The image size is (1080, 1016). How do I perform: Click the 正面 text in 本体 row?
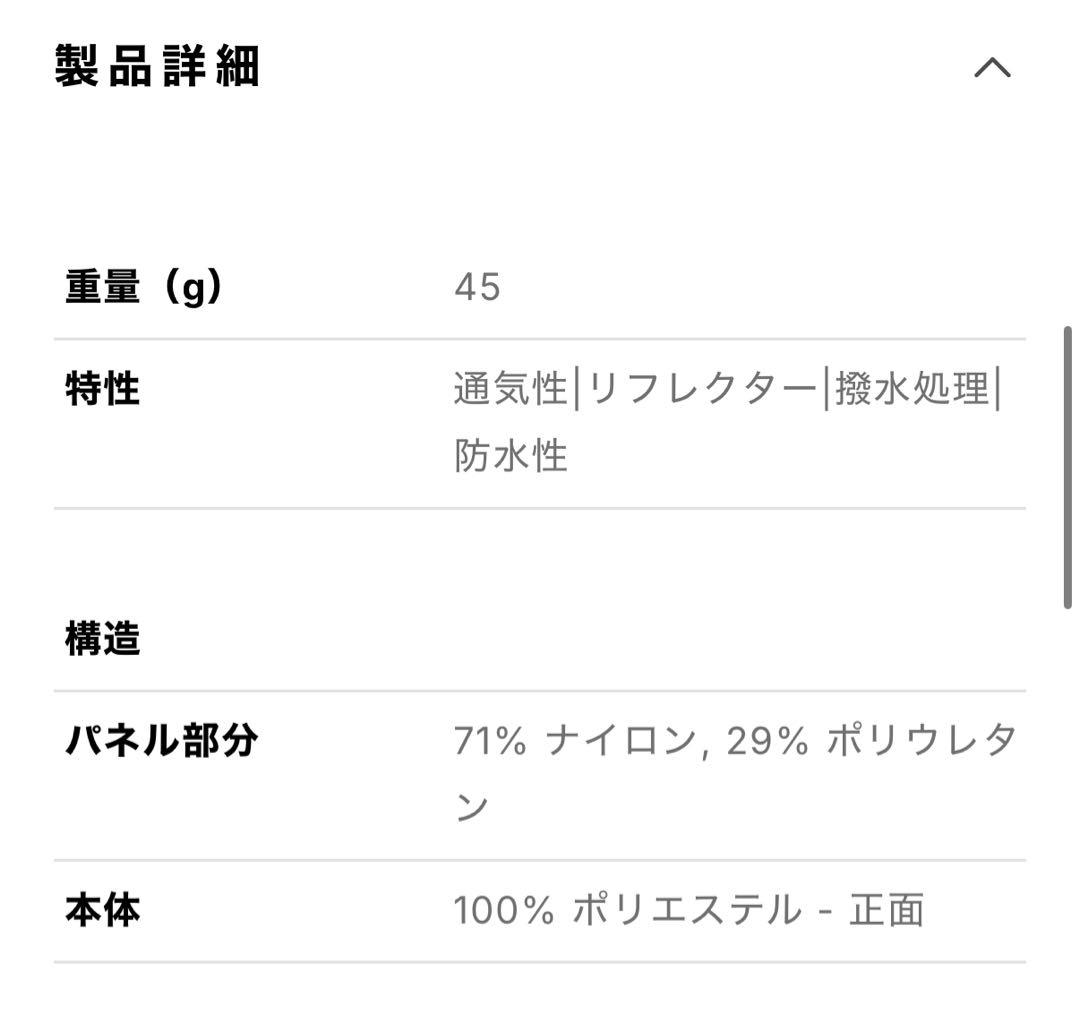pos(886,911)
